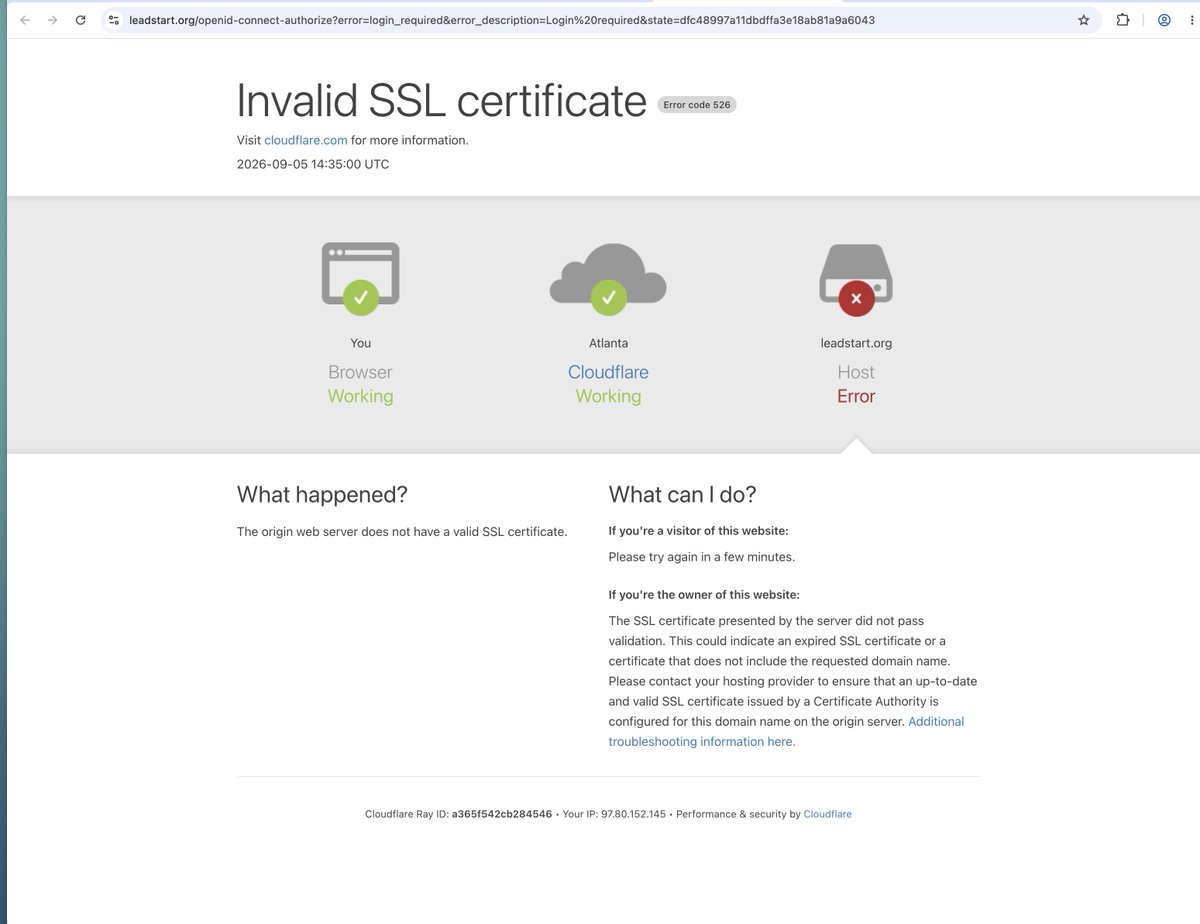The image size is (1200, 924).
Task: Click the Cloudflare Ray ID value
Action: [501, 814]
